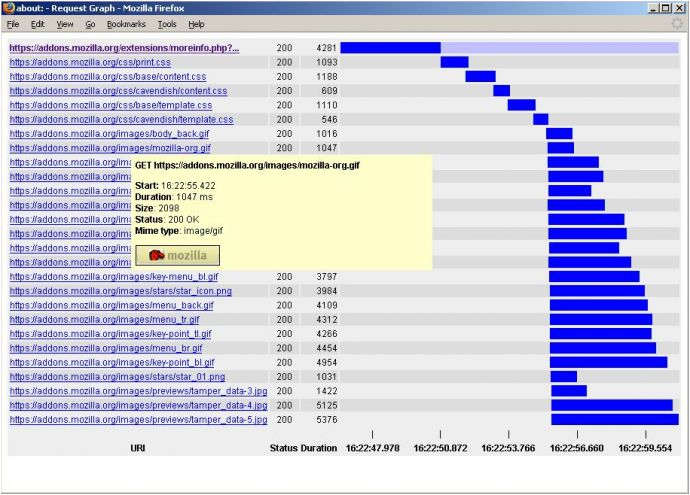Click duration value 609 for cavendish/content.css
Viewport: 690px width, 495px height.
[329, 91]
